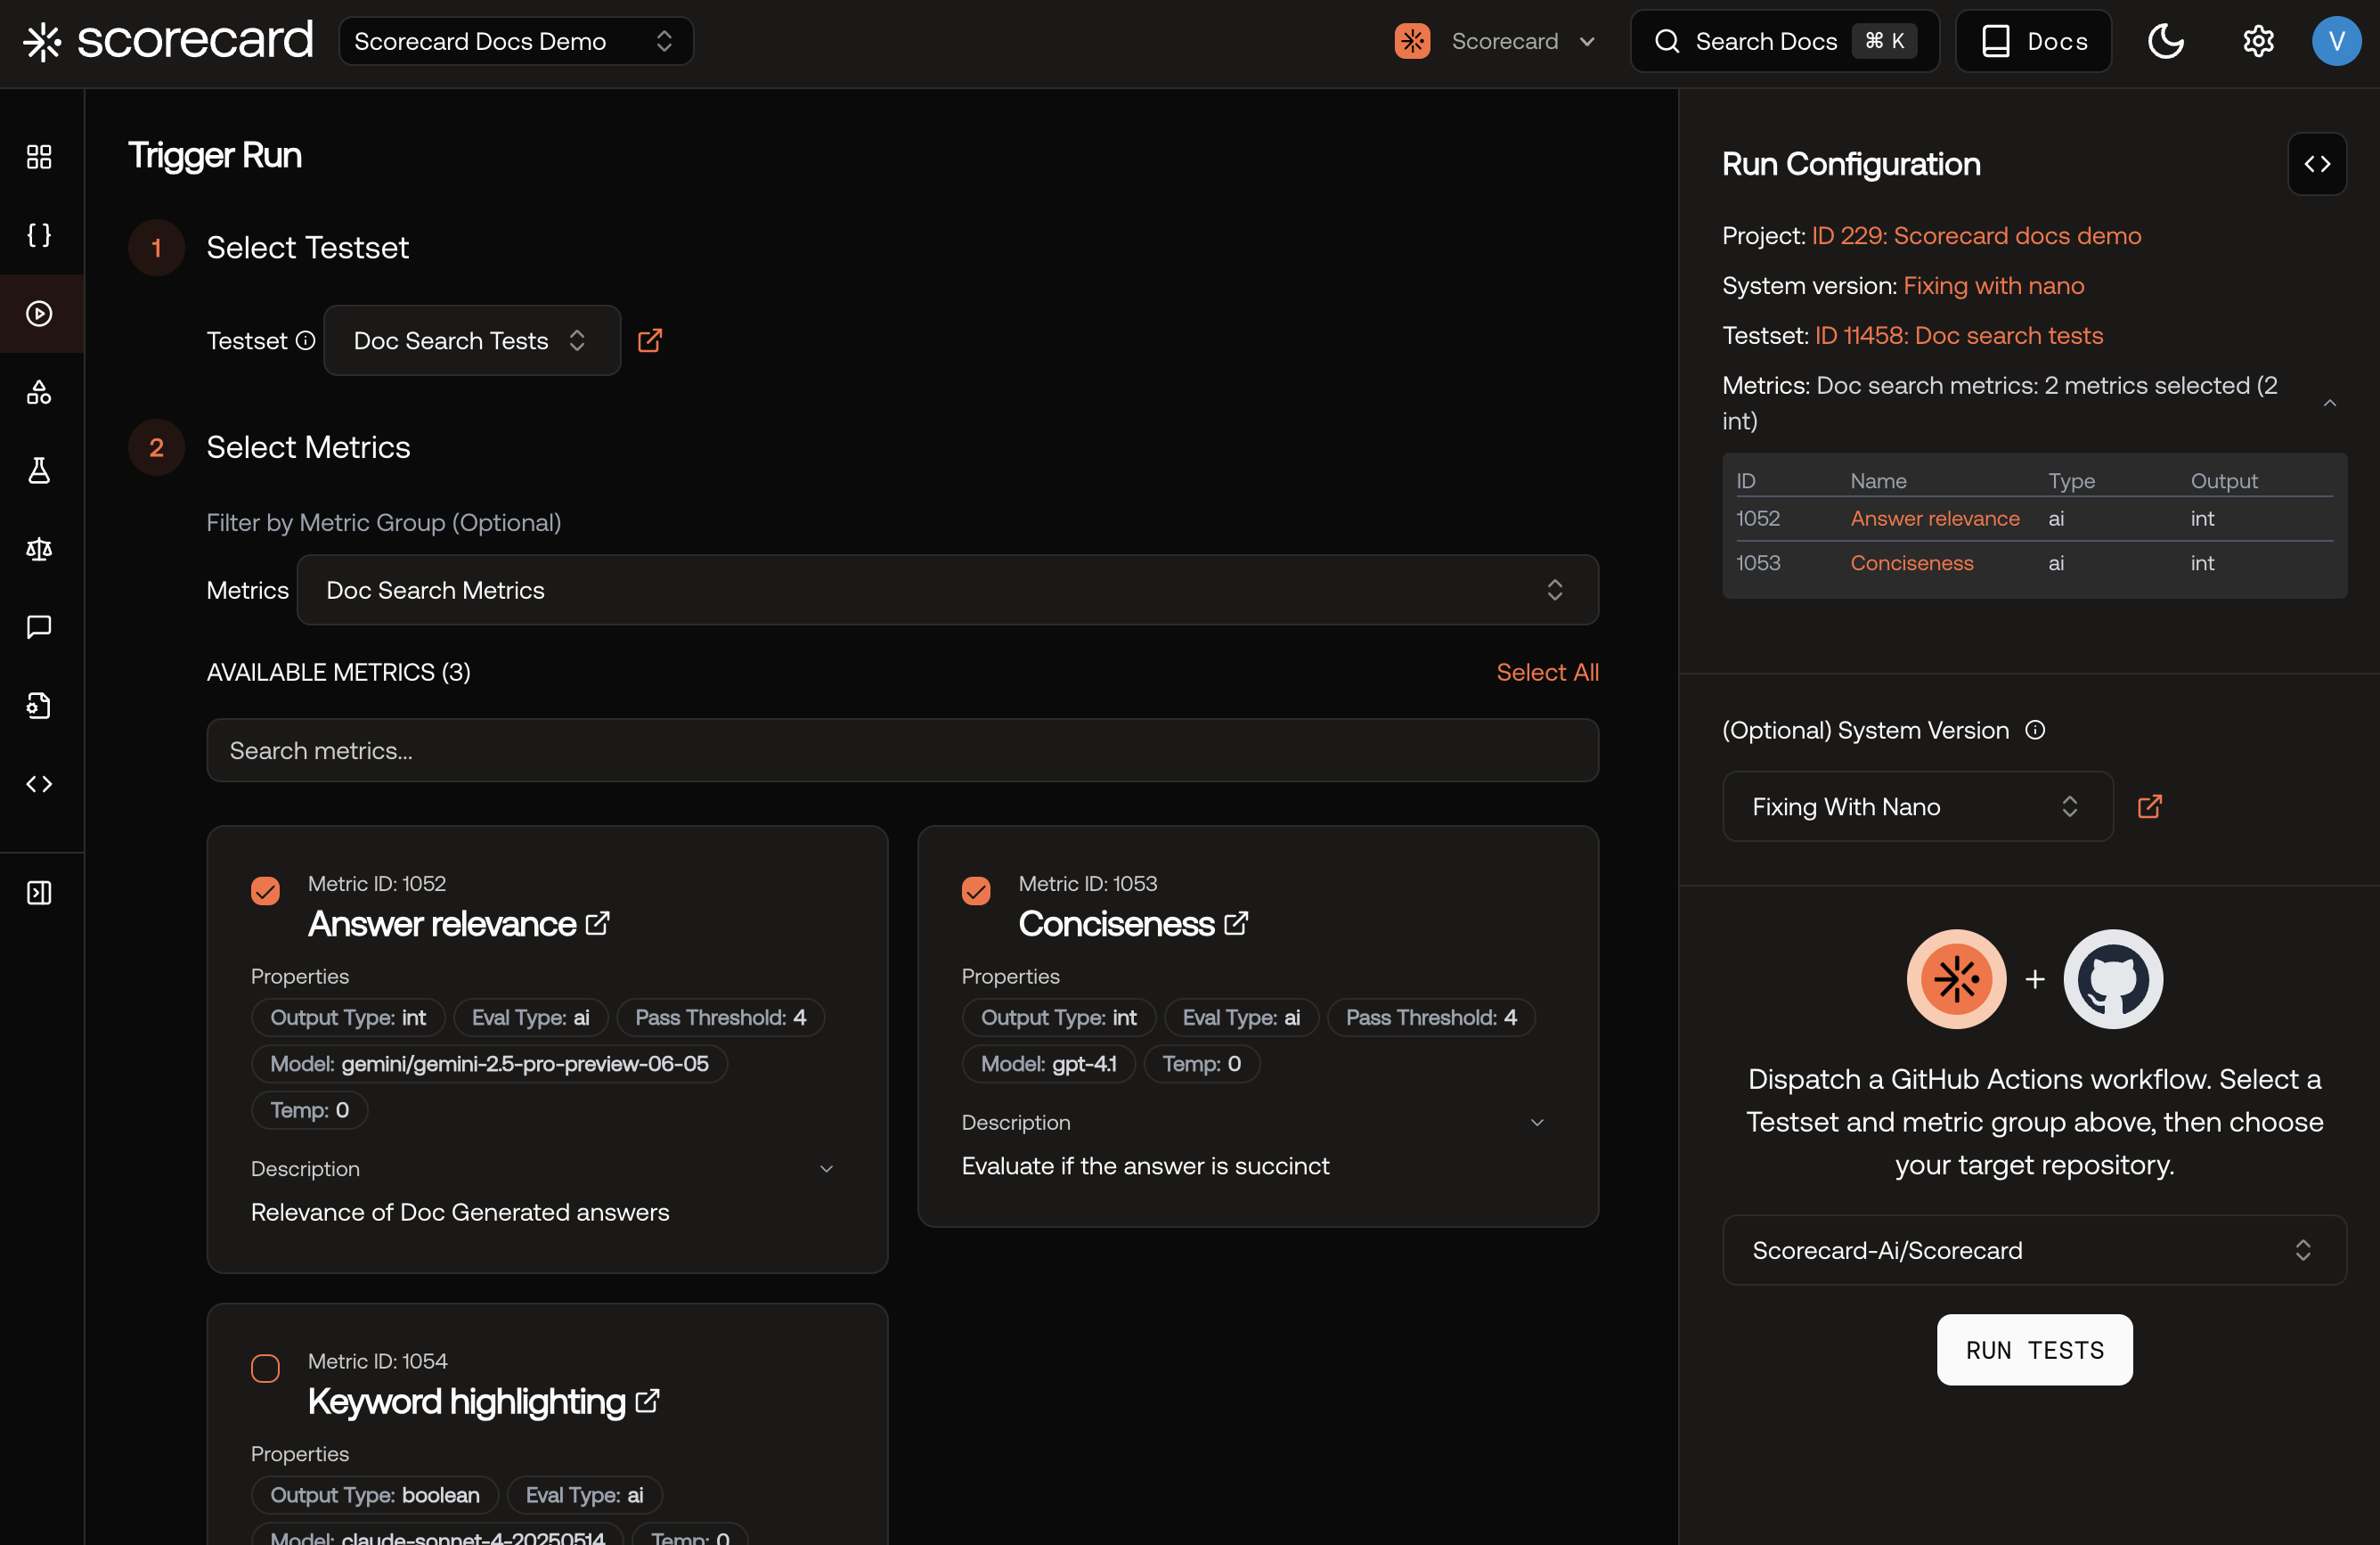
Task: Check the Keyword highlighting metric
Action: (x=265, y=1367)
